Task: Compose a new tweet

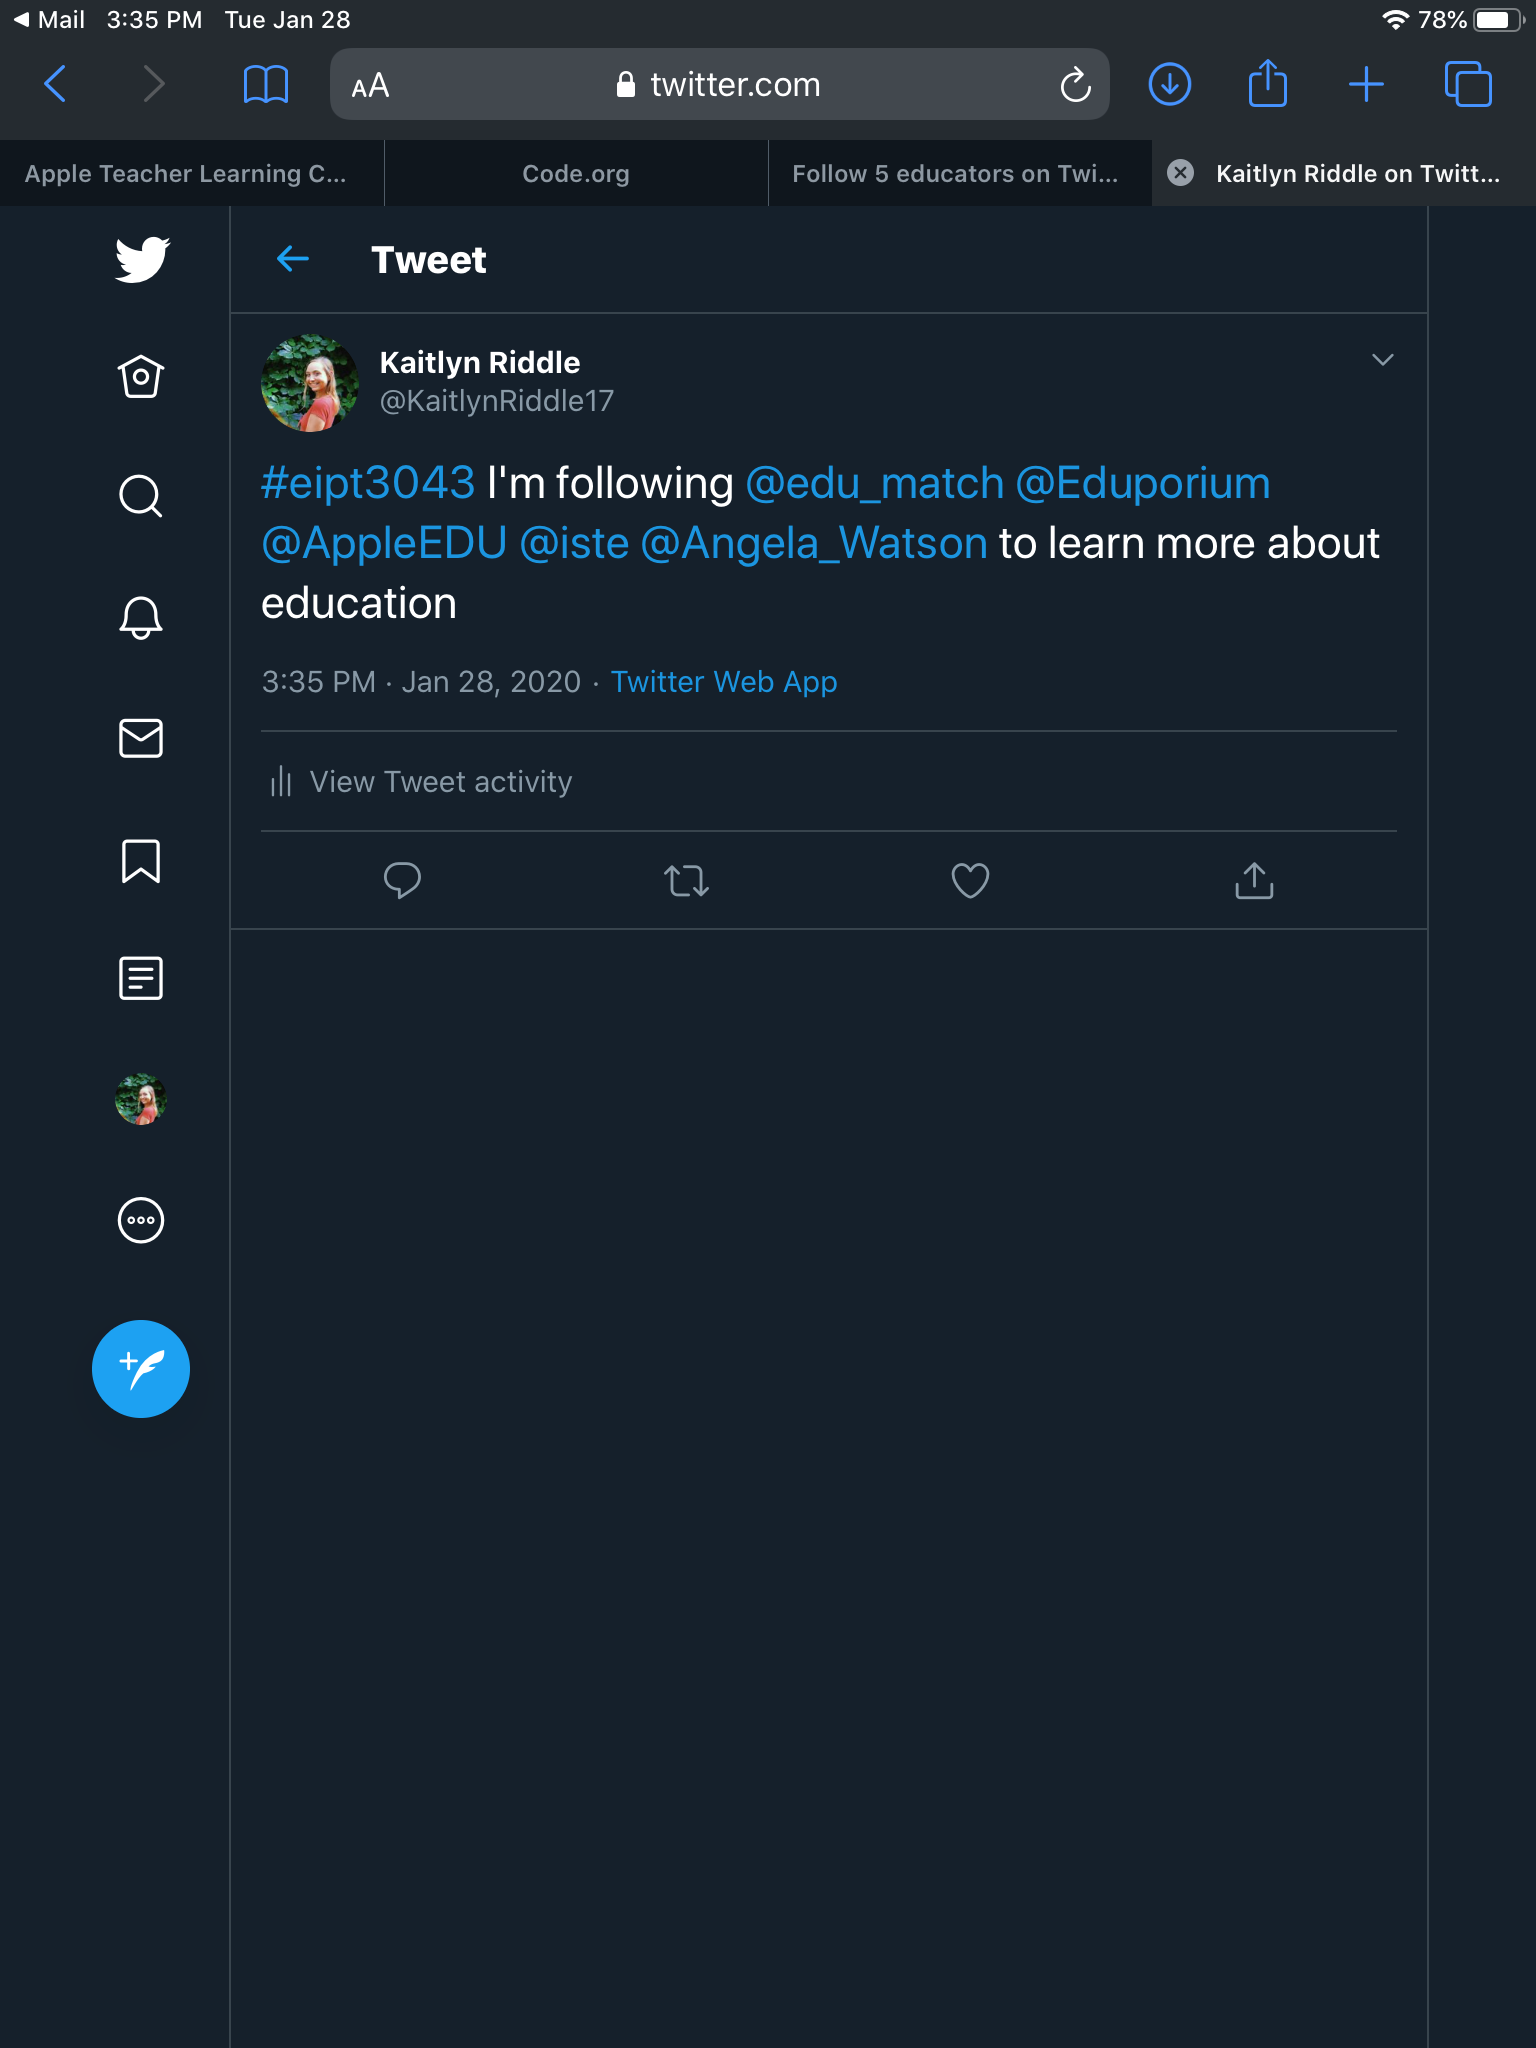Action: pyautogui.click(x=141, y=1369)
